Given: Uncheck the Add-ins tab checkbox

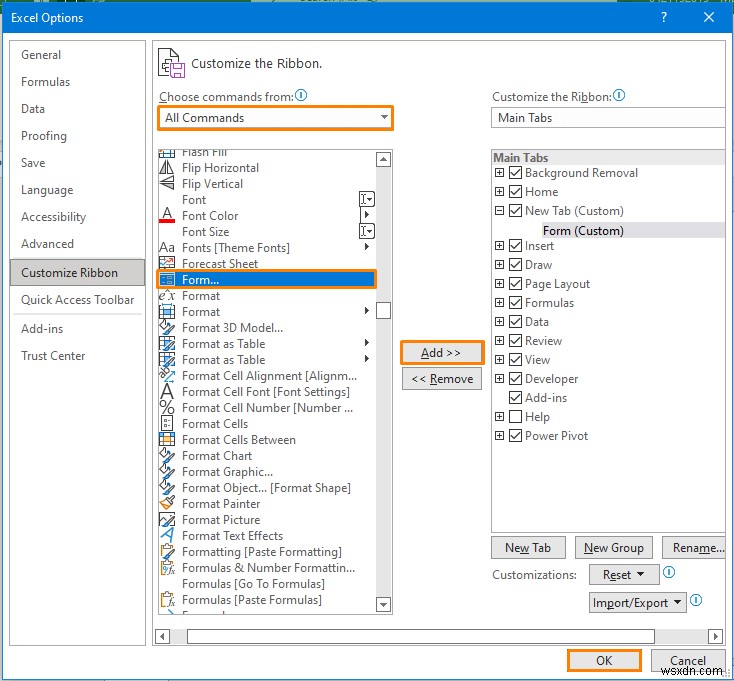Looking at the screenshot, I should (515, 397).
